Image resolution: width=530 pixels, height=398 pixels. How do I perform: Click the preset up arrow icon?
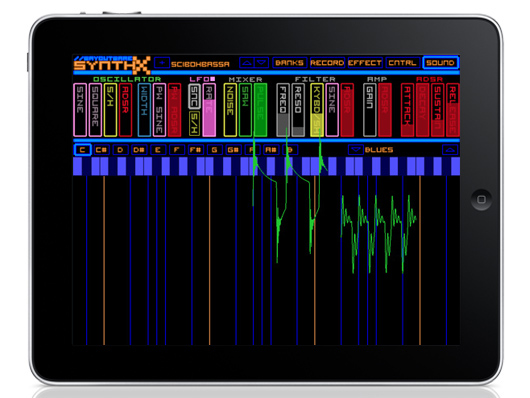(247, 63)
